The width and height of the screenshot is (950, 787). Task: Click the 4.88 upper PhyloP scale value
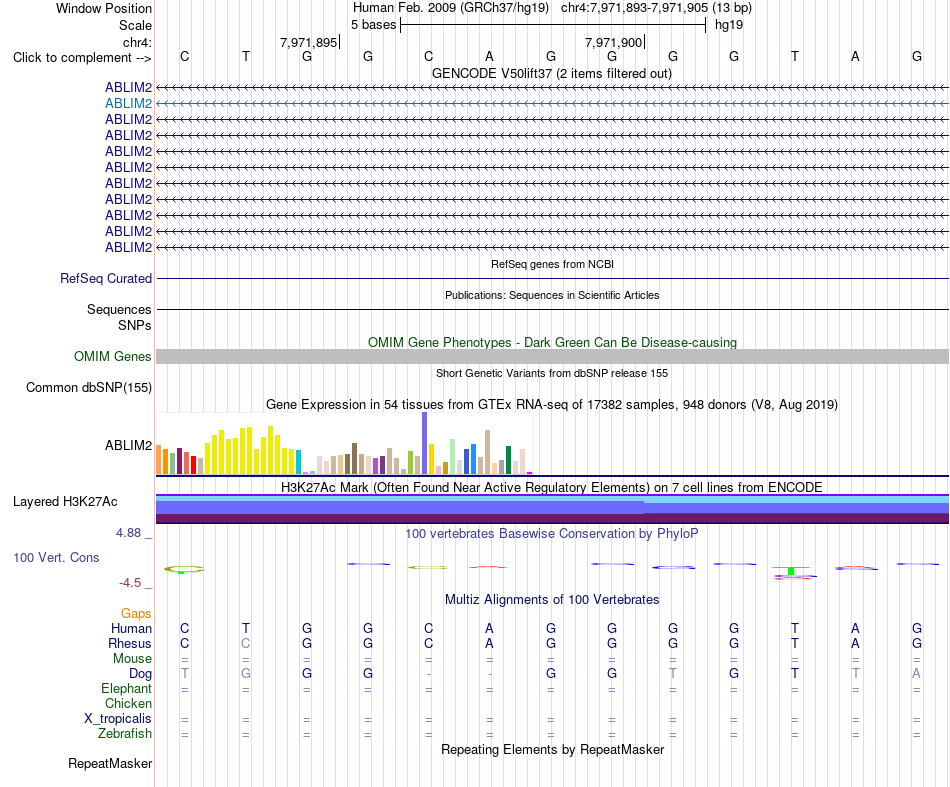pyautogui.click(x=128, y=533)
